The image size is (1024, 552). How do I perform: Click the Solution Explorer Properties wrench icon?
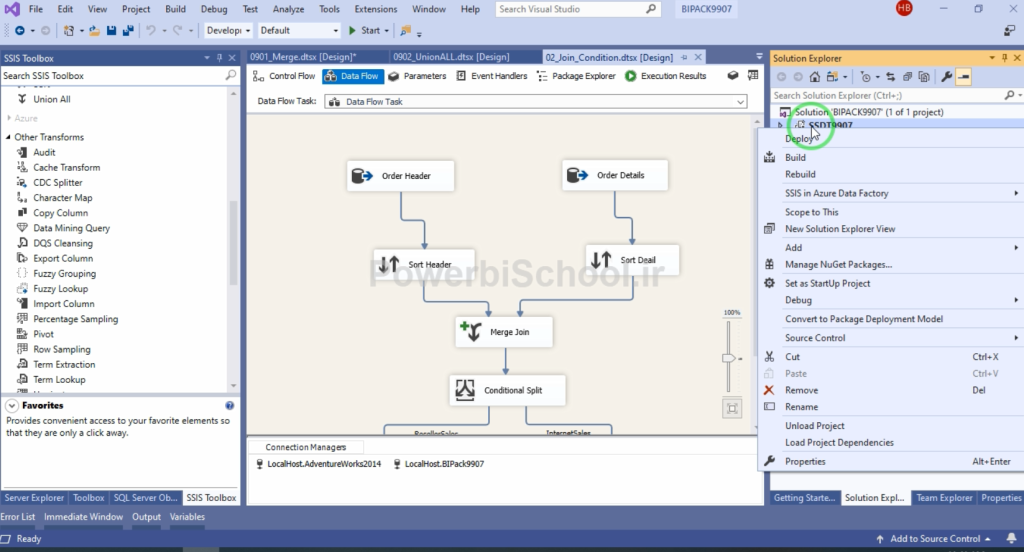[x=947, y=77]
